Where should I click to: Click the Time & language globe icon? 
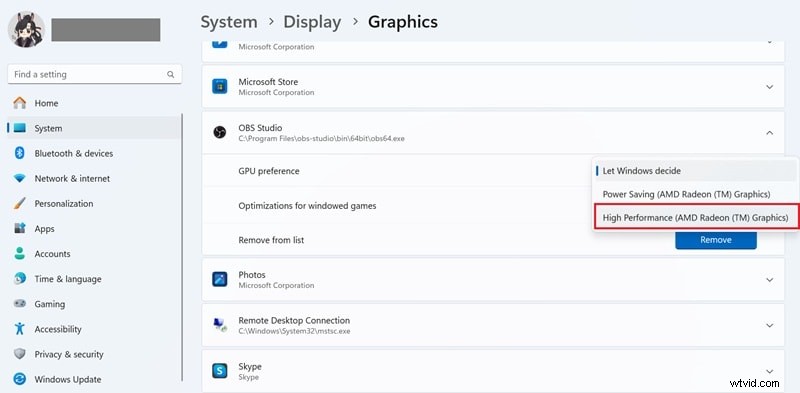pyautogui.click(x=19, y=279)
